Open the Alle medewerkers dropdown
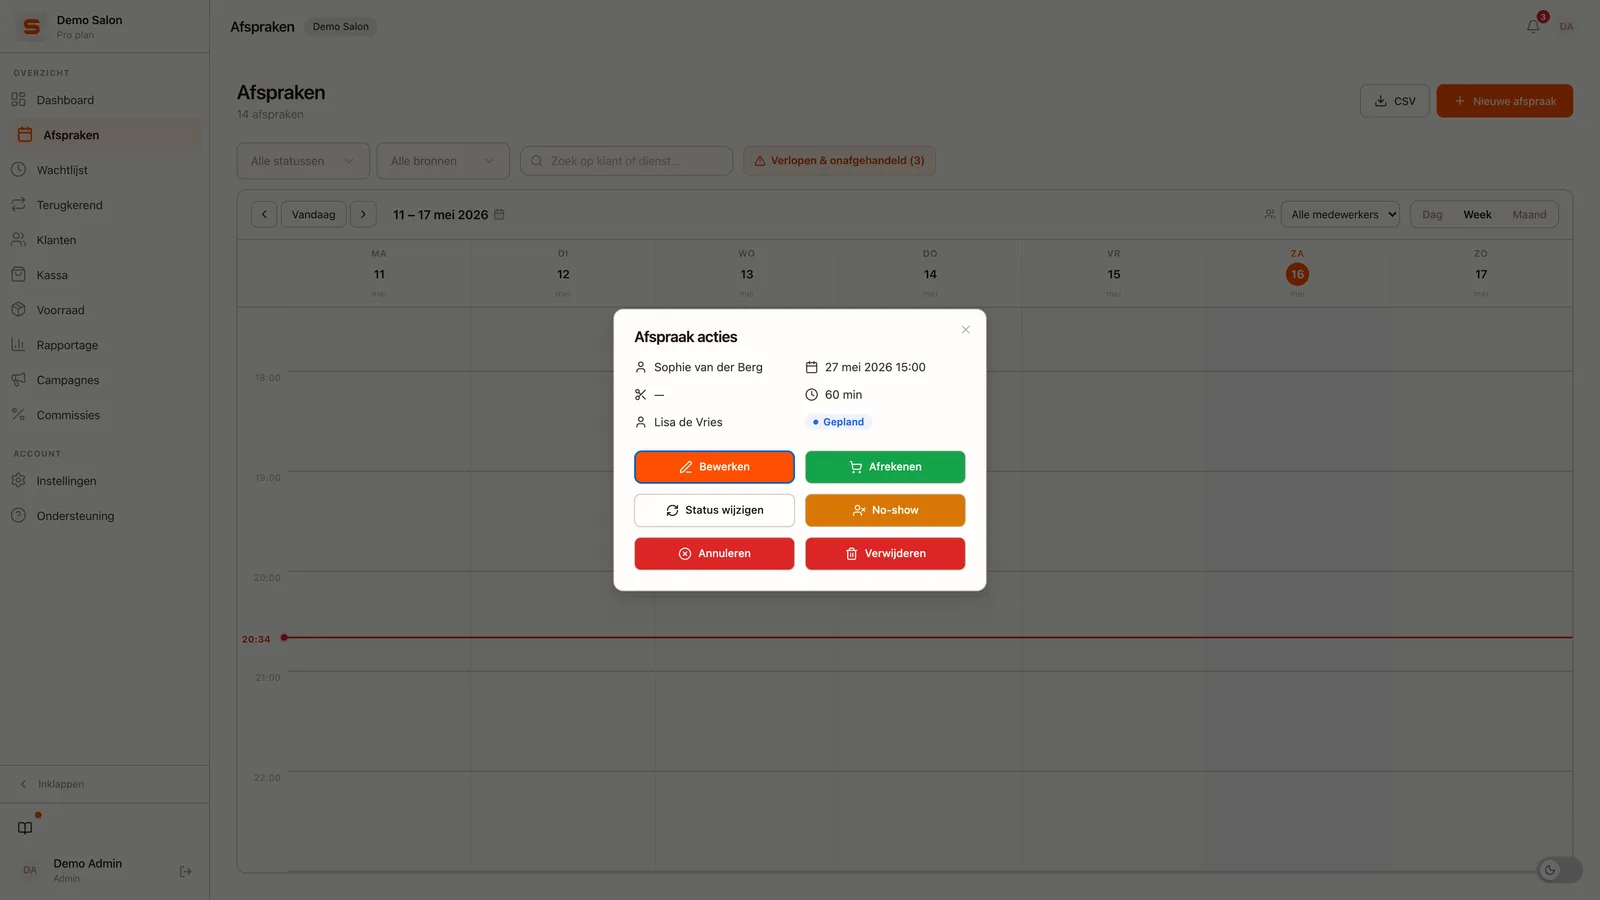This screenshot has height=900, width=1600. 1340,214
